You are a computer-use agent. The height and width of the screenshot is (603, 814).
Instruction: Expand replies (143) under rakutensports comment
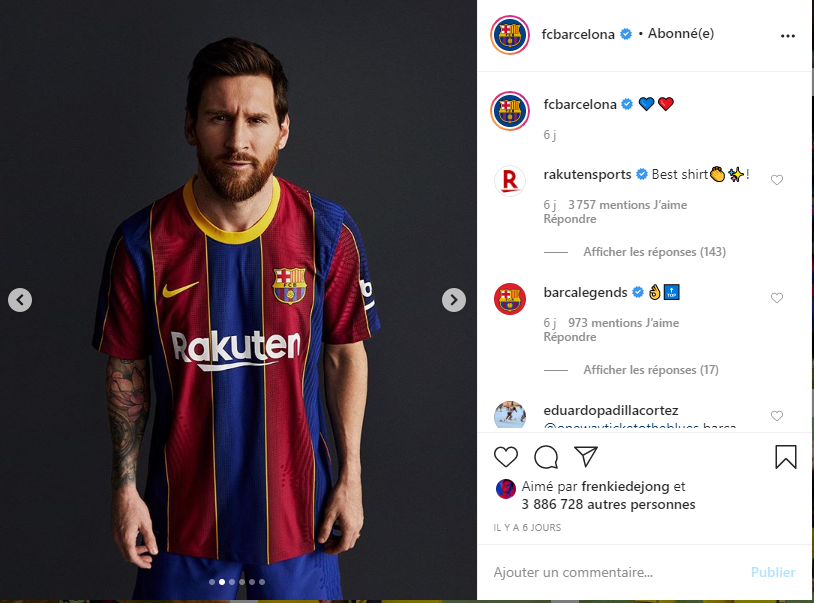654,252
